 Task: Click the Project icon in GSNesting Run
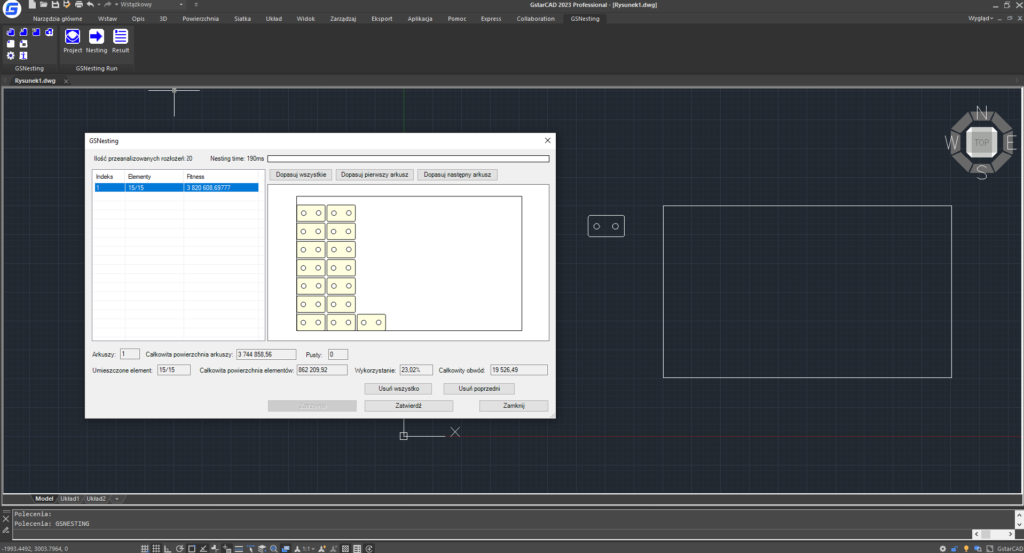click(x=72, y=38)
